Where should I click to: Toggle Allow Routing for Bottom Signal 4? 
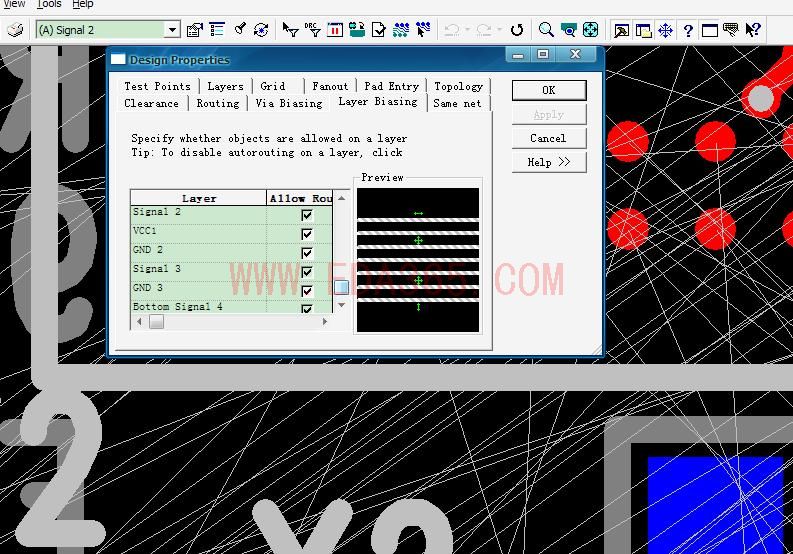click(306, 308)
